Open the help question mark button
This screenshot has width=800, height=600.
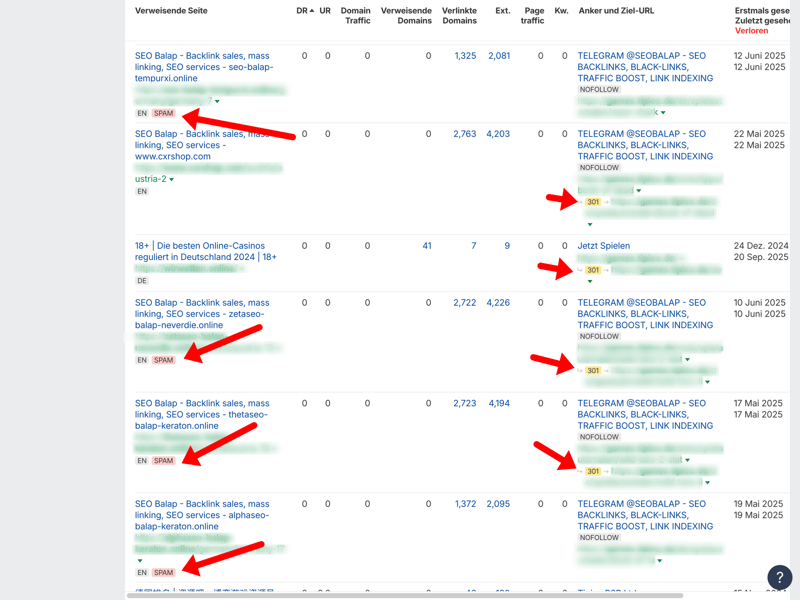[779, 577]
